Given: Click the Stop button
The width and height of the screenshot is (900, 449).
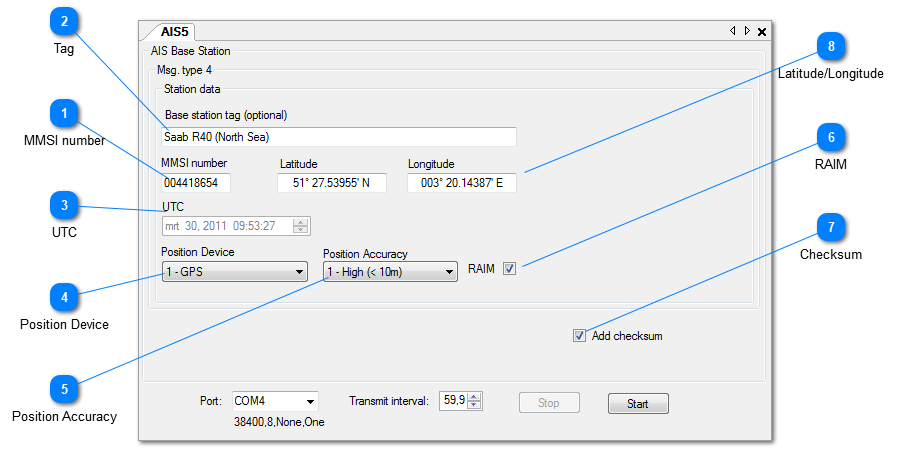Looking at the screenshot, I should [x=549, y=404].
